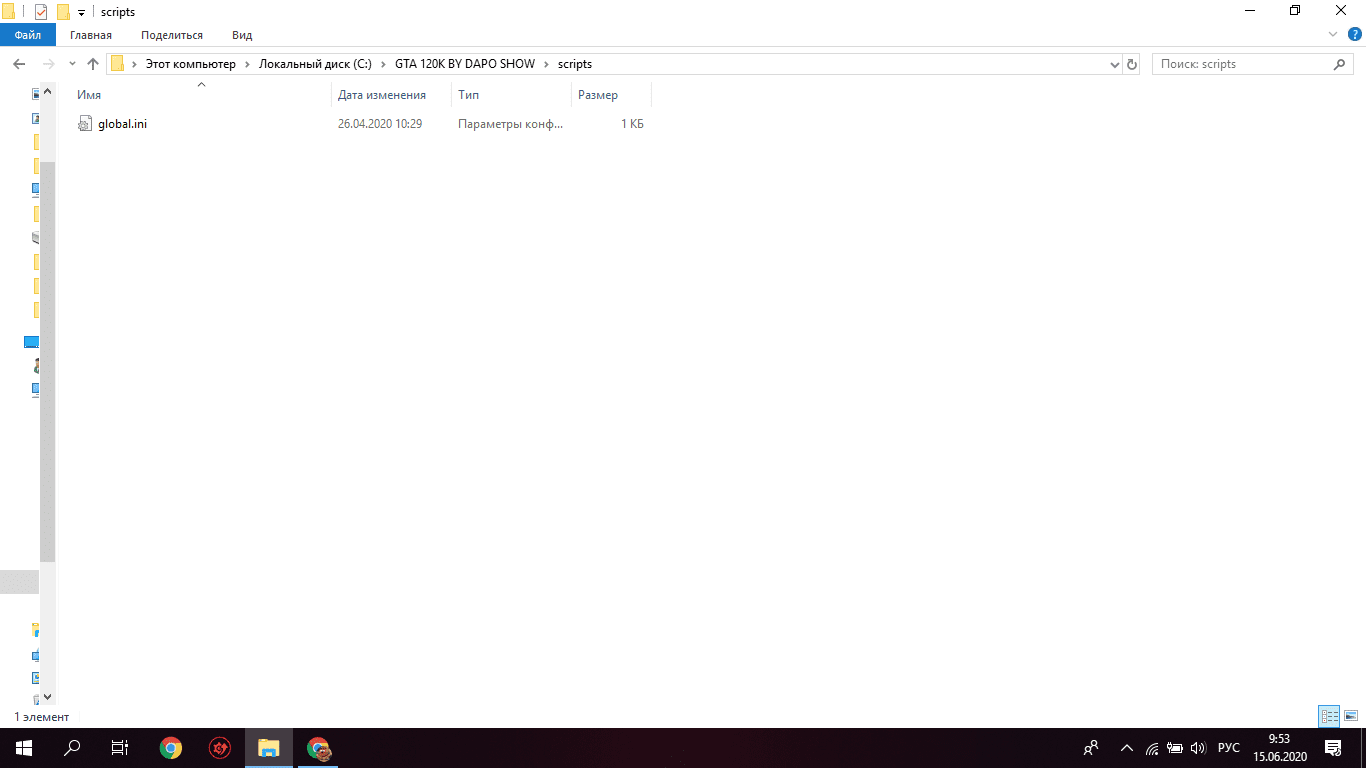Click the New Folder quick access icon

(x=63, y=12)
